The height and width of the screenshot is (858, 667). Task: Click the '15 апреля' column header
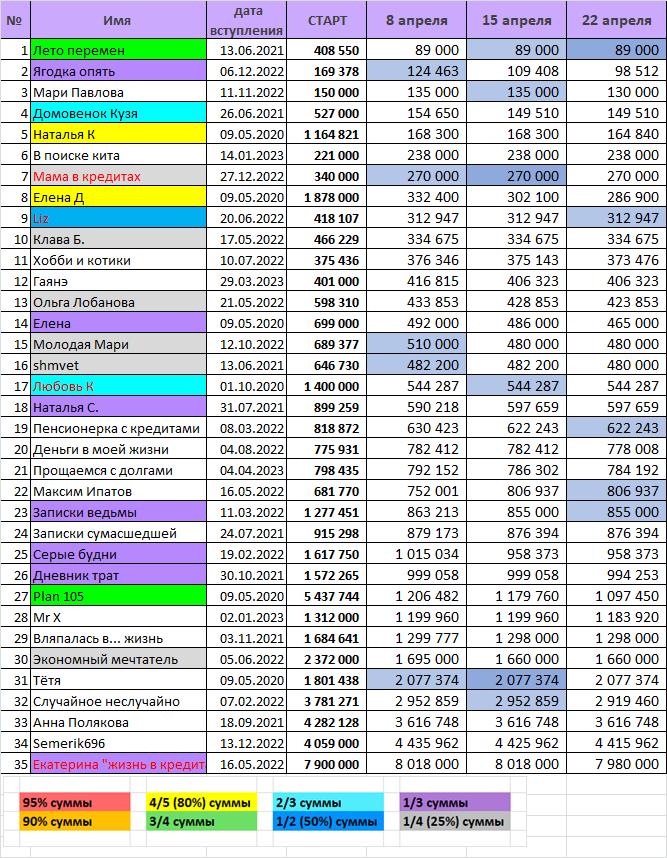point(517,20)
